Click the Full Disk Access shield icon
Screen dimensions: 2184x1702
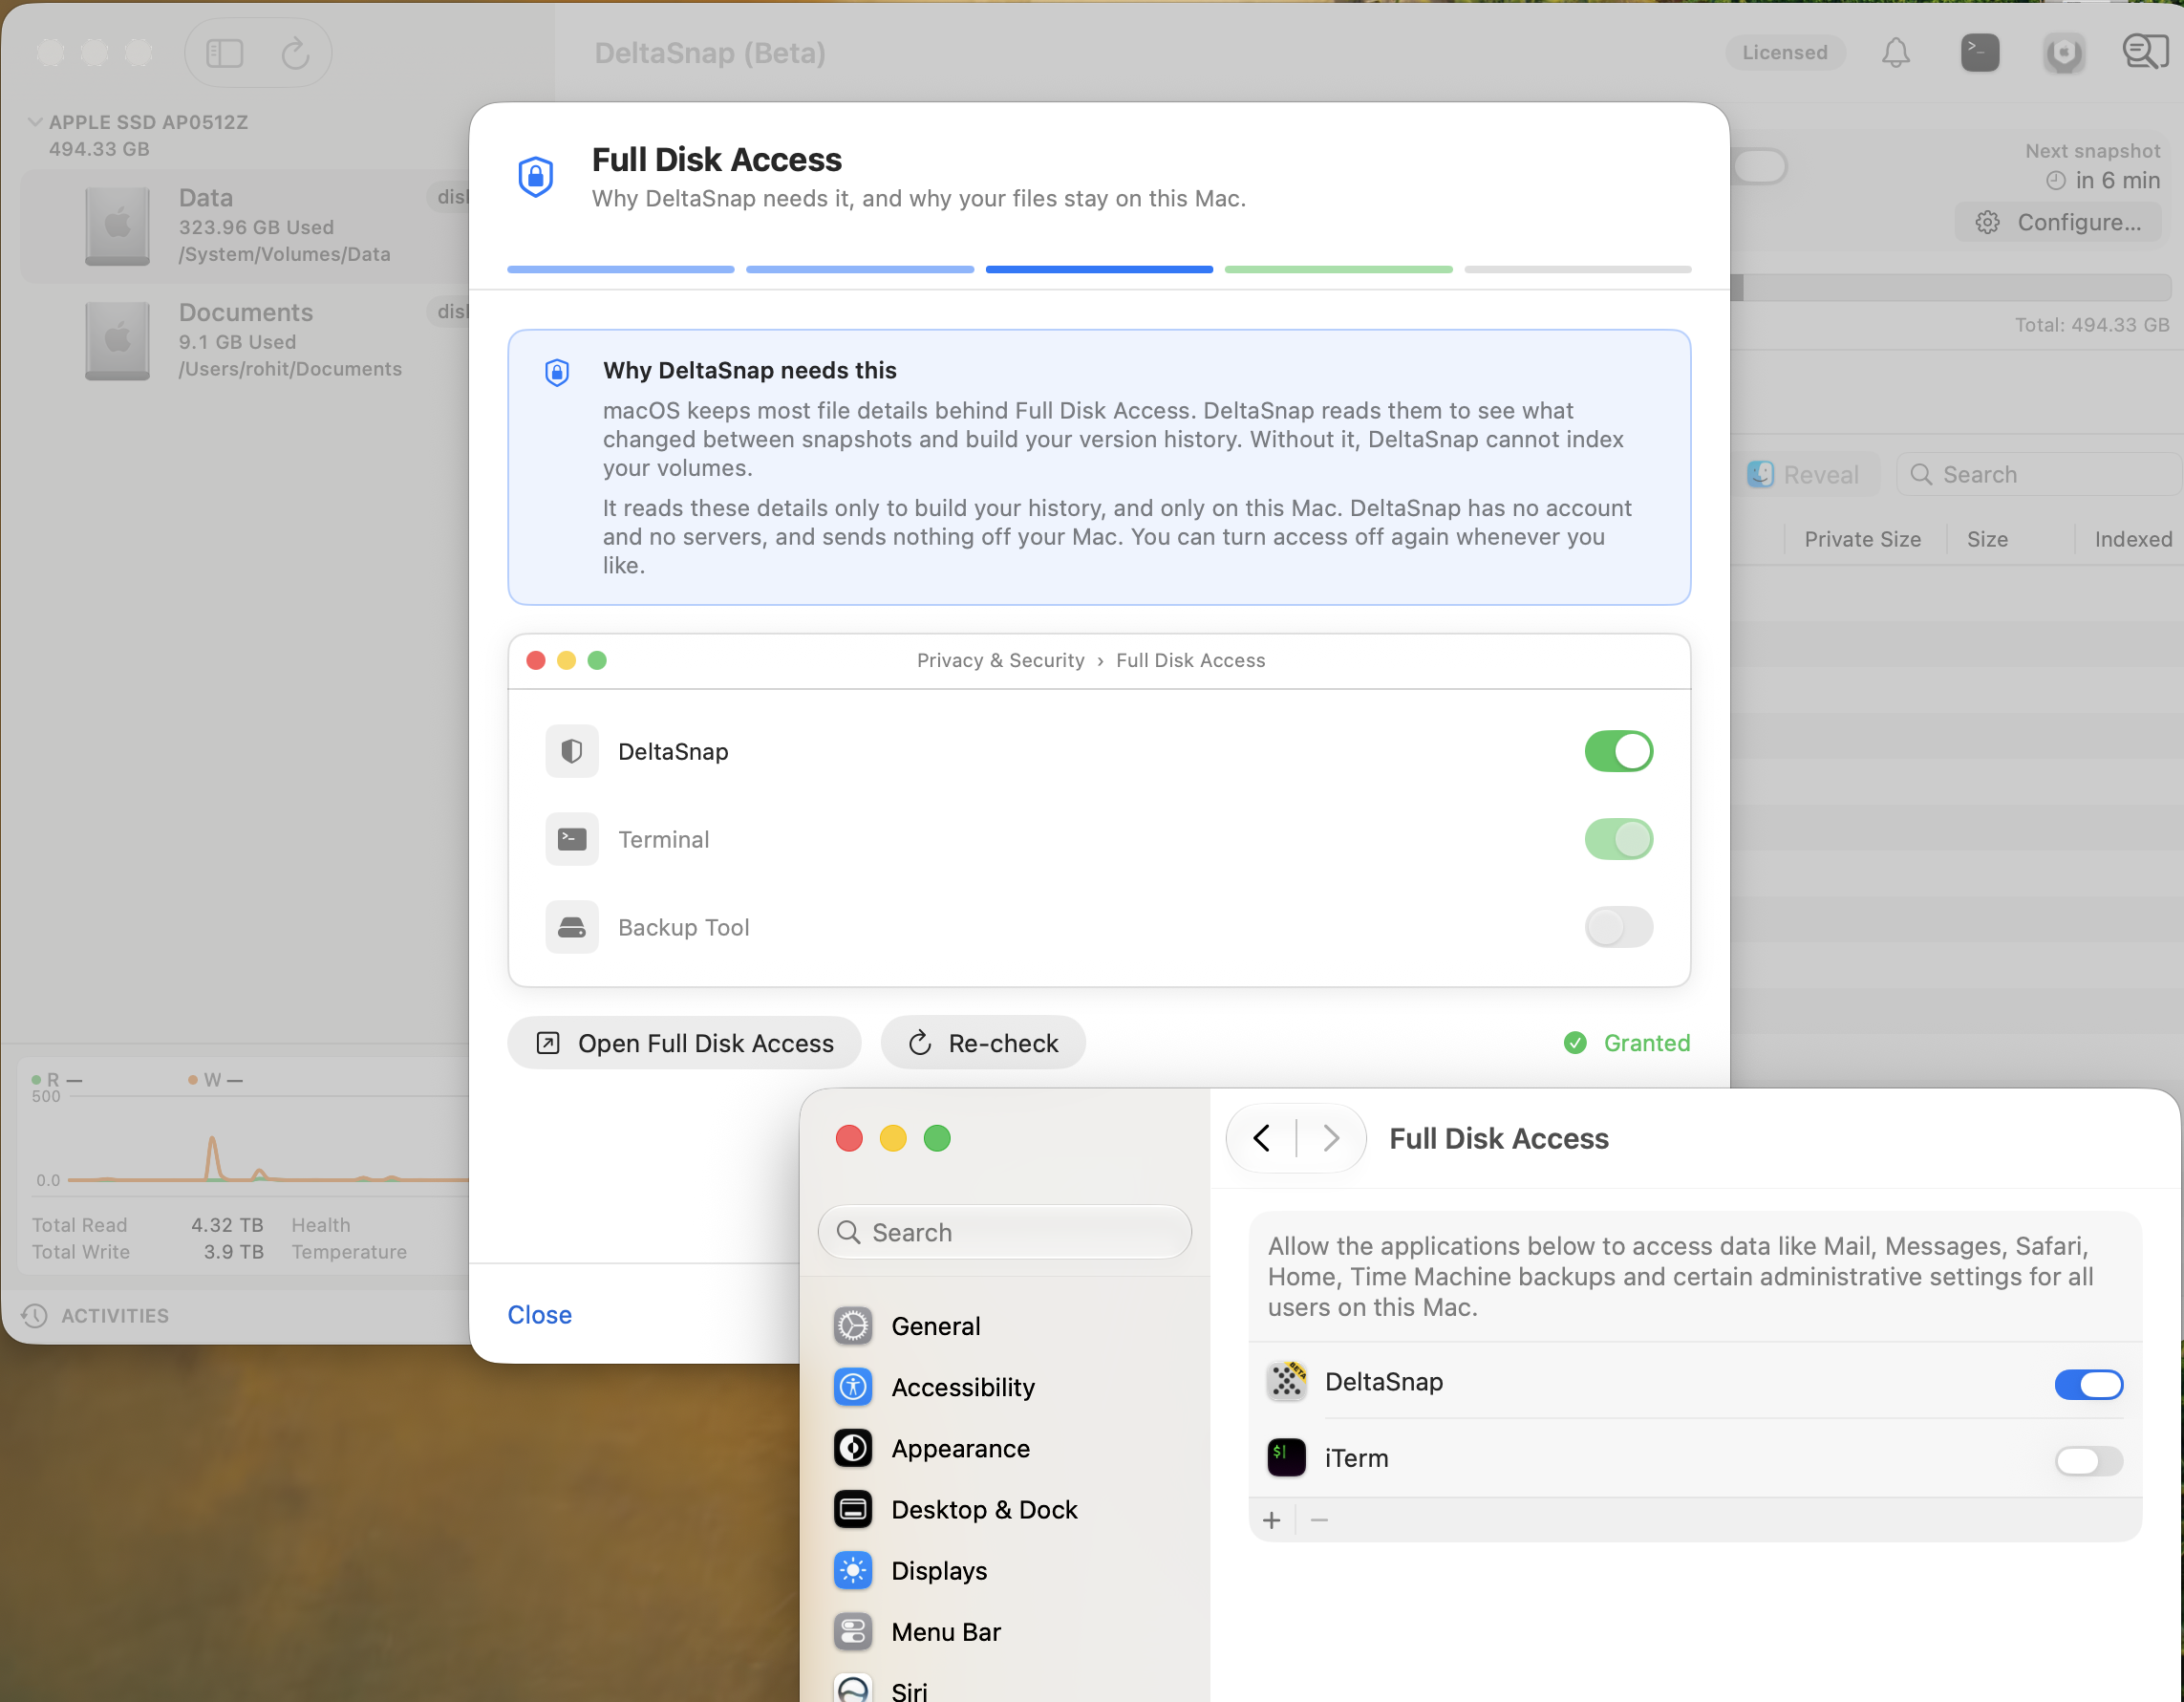click(536, 177)
